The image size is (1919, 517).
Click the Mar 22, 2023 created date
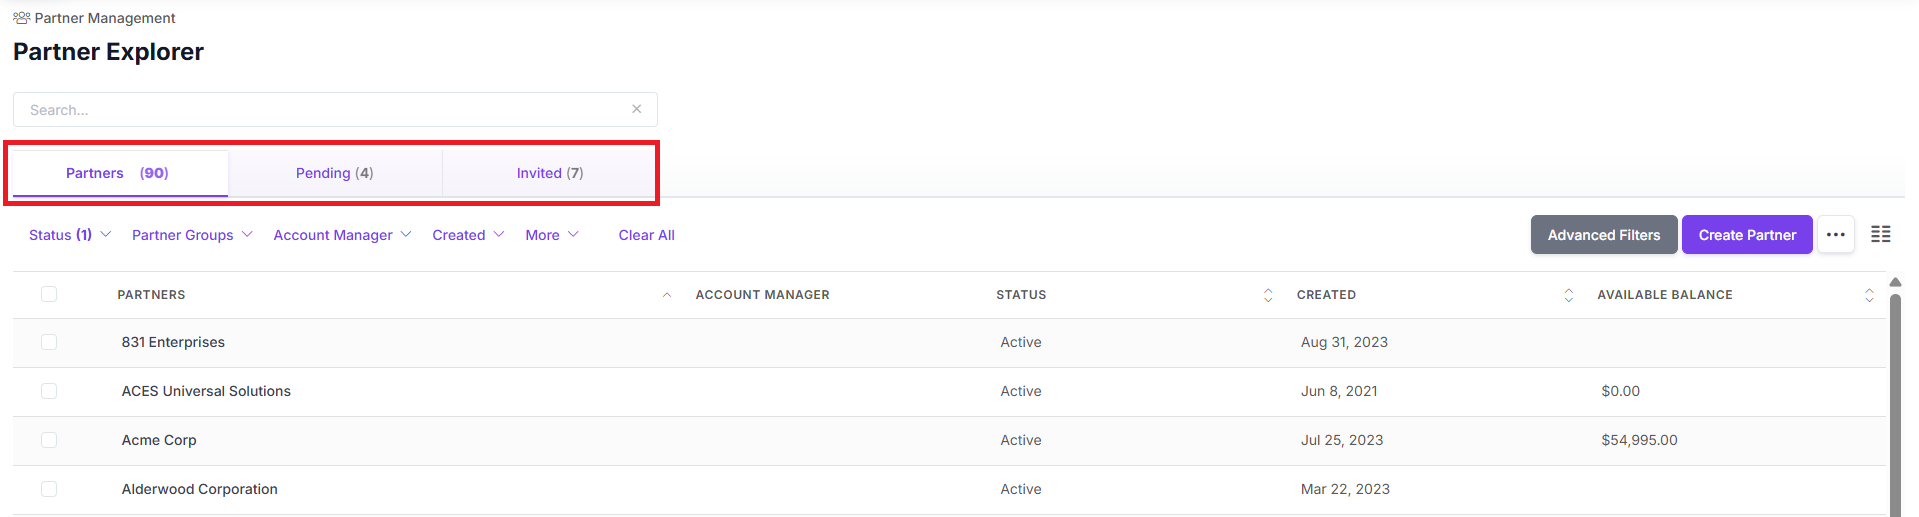pyautogui.click(x=1345, y=489)
